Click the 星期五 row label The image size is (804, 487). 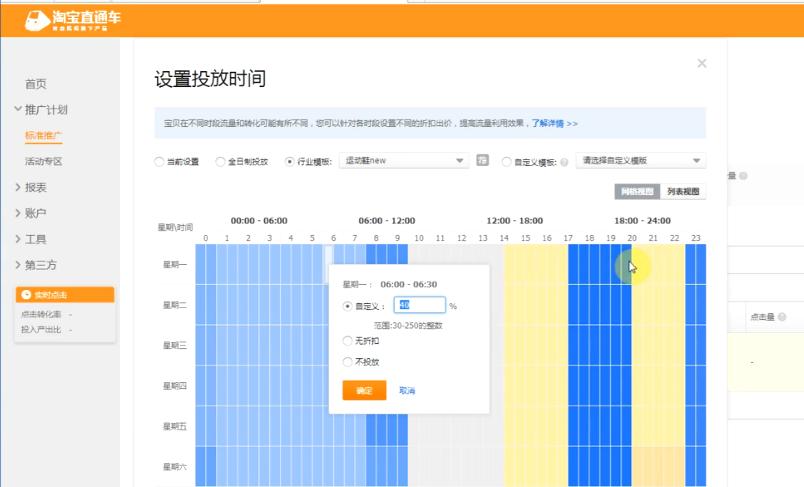175,426
